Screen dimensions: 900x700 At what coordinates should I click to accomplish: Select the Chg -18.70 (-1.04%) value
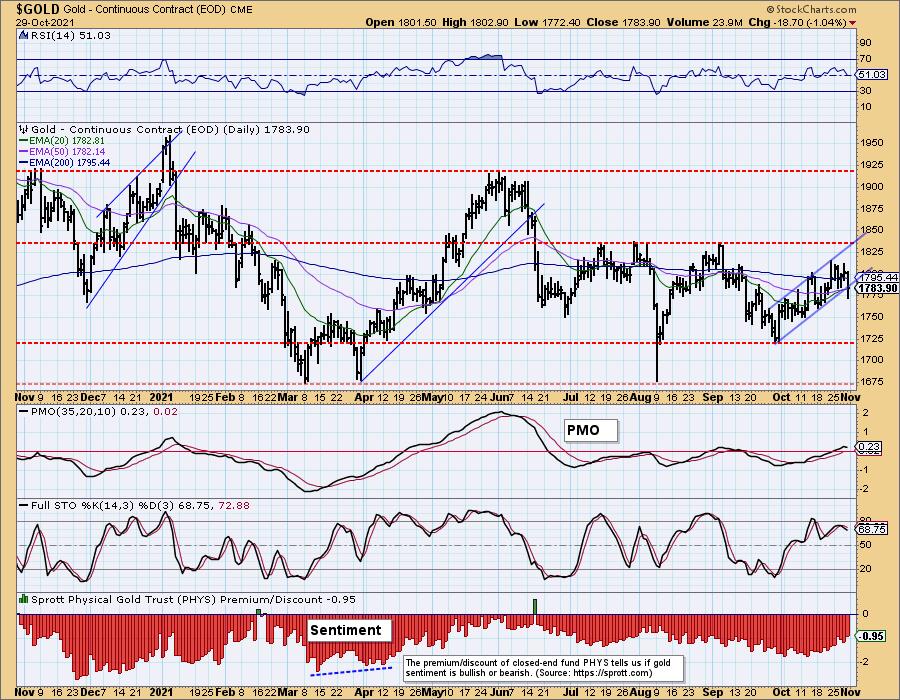point(798,22)
